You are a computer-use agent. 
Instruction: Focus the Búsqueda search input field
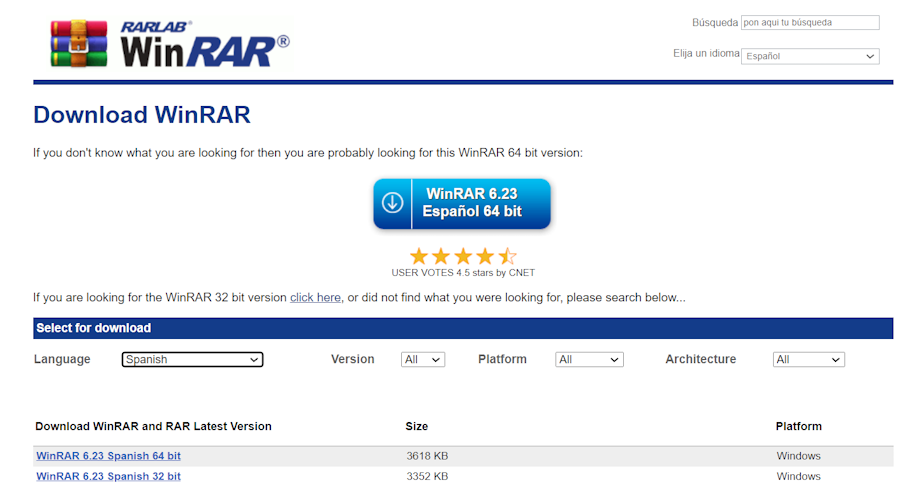point(810,22)
